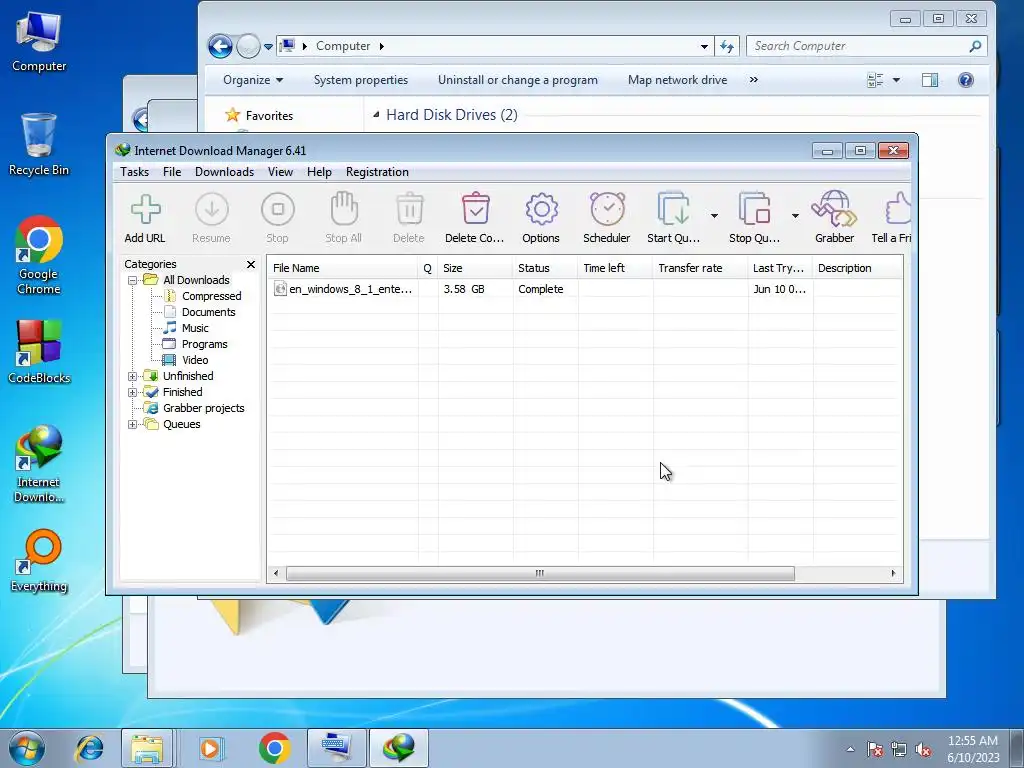Open Internet Download Manager desktop shortcut
This screenshot has width=1024, height=768.
(39, 464)
